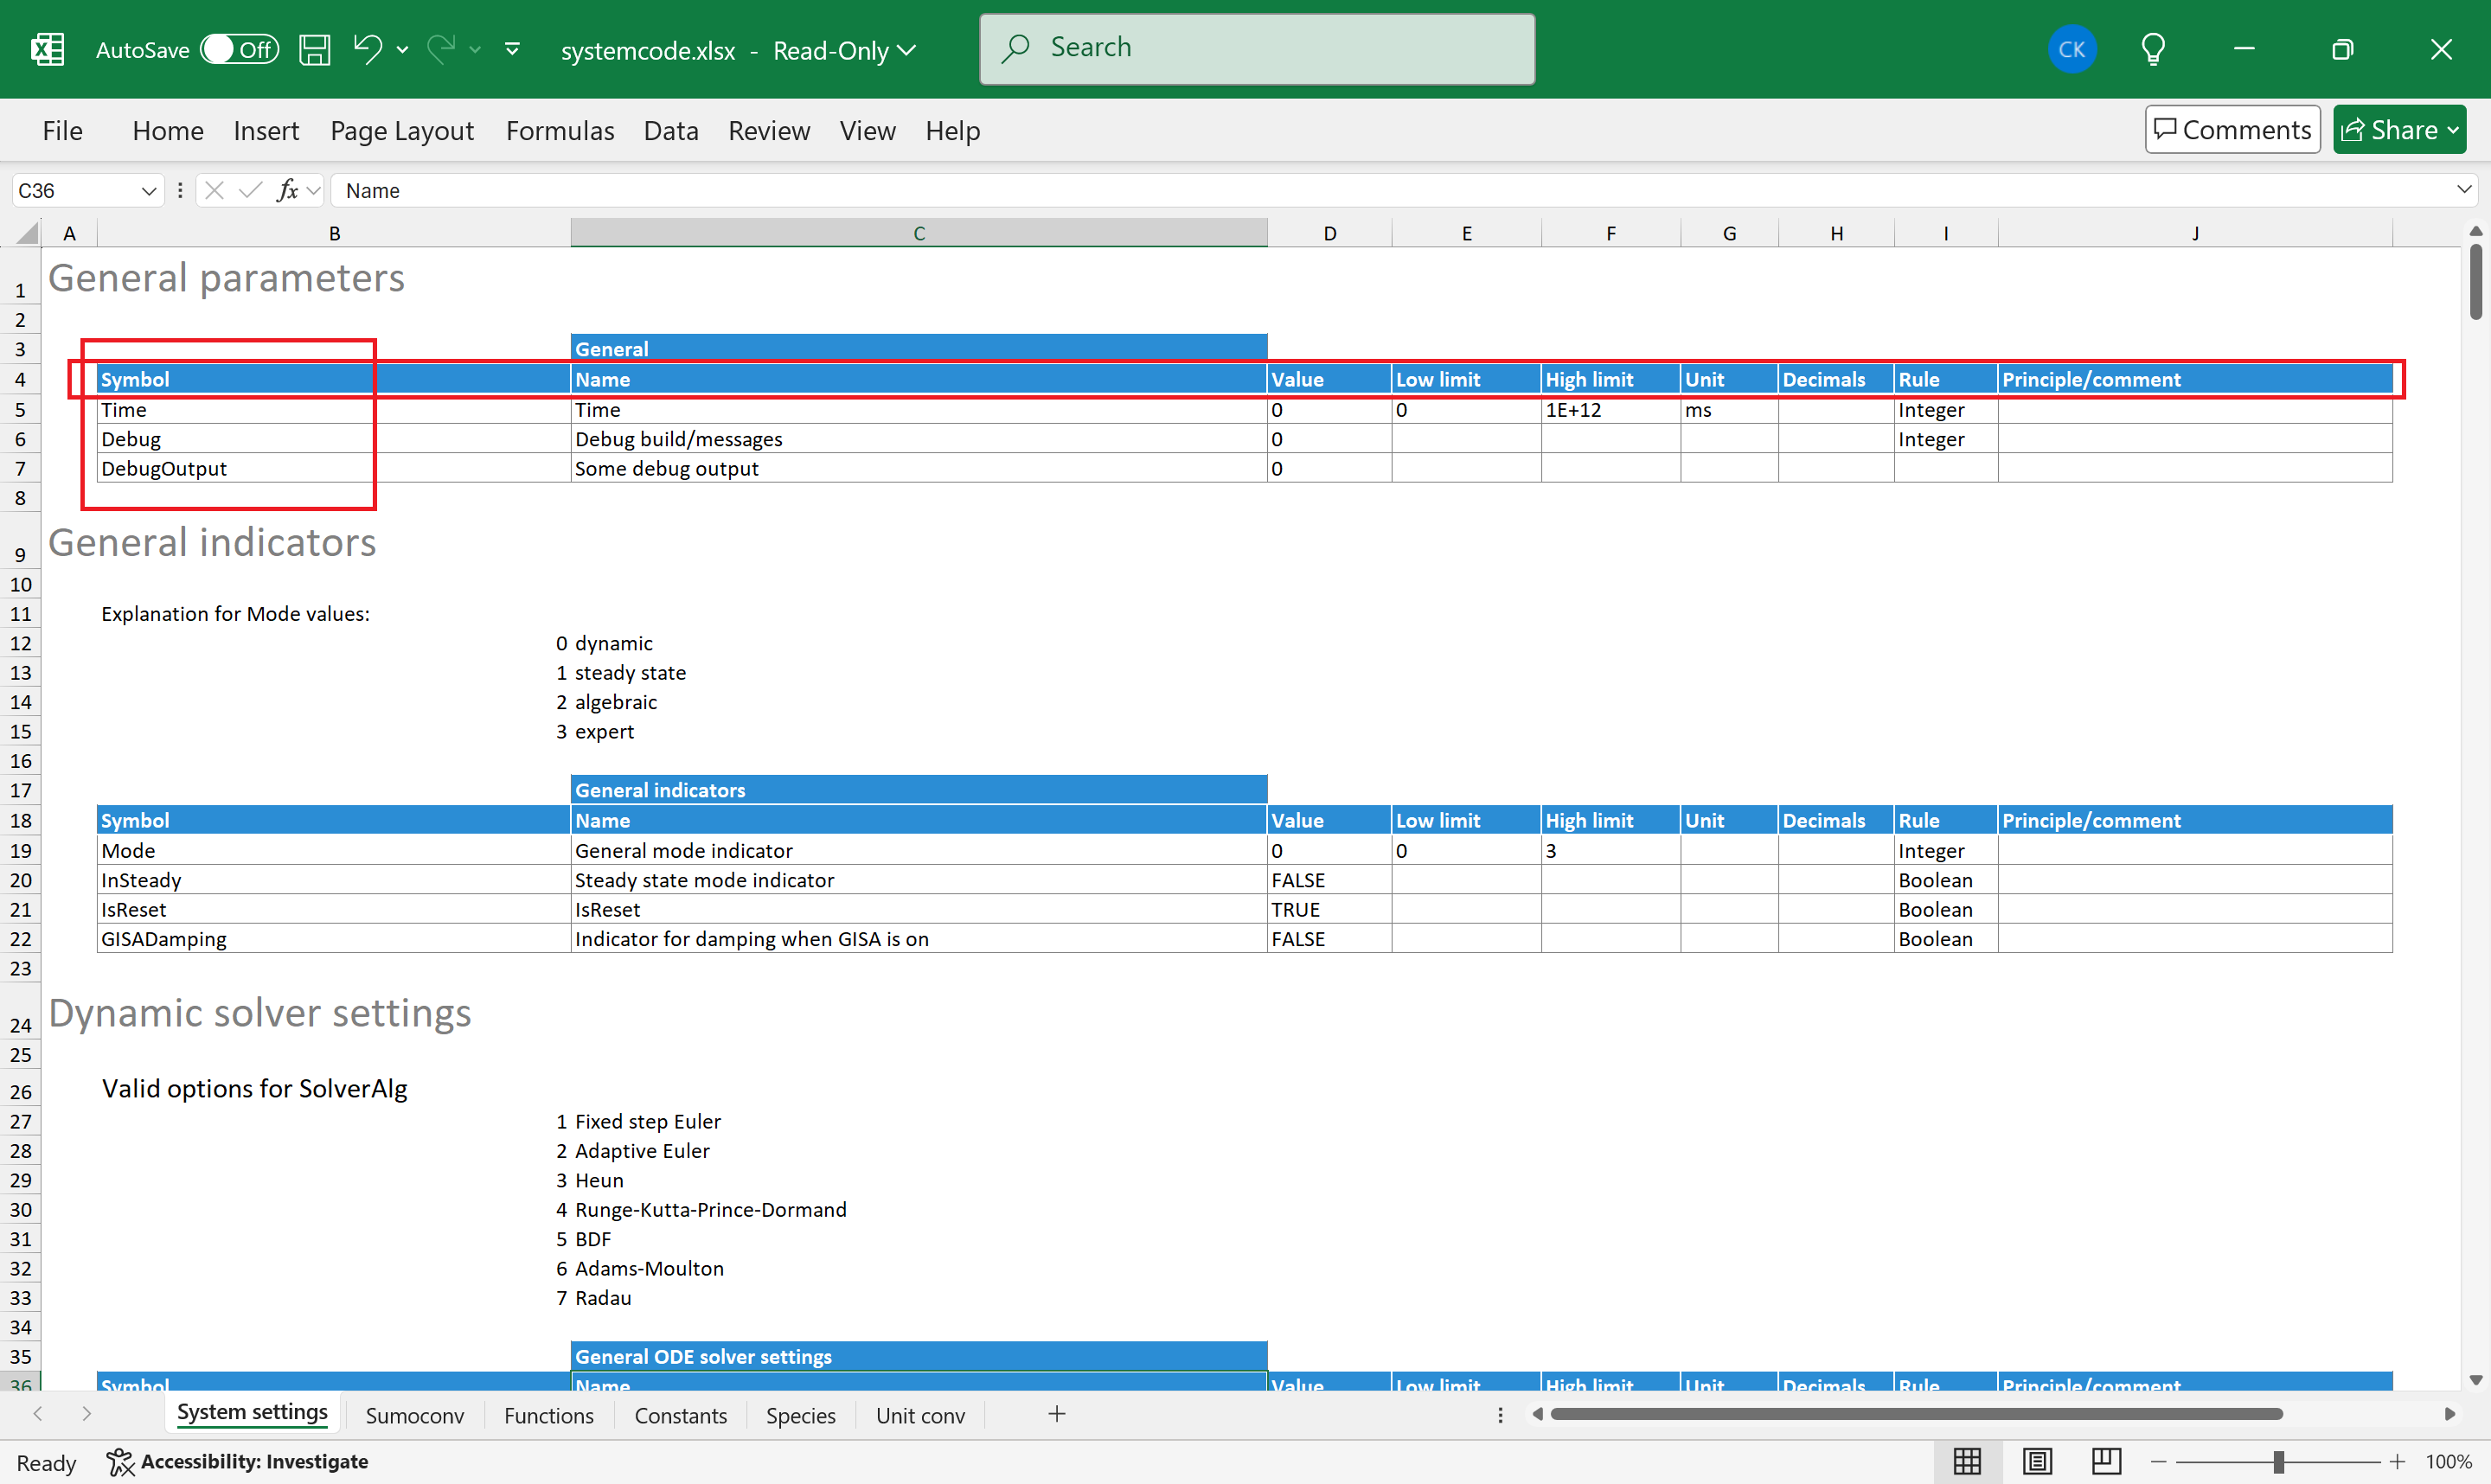Open the Page Layout tab

(x=402, y=131)
